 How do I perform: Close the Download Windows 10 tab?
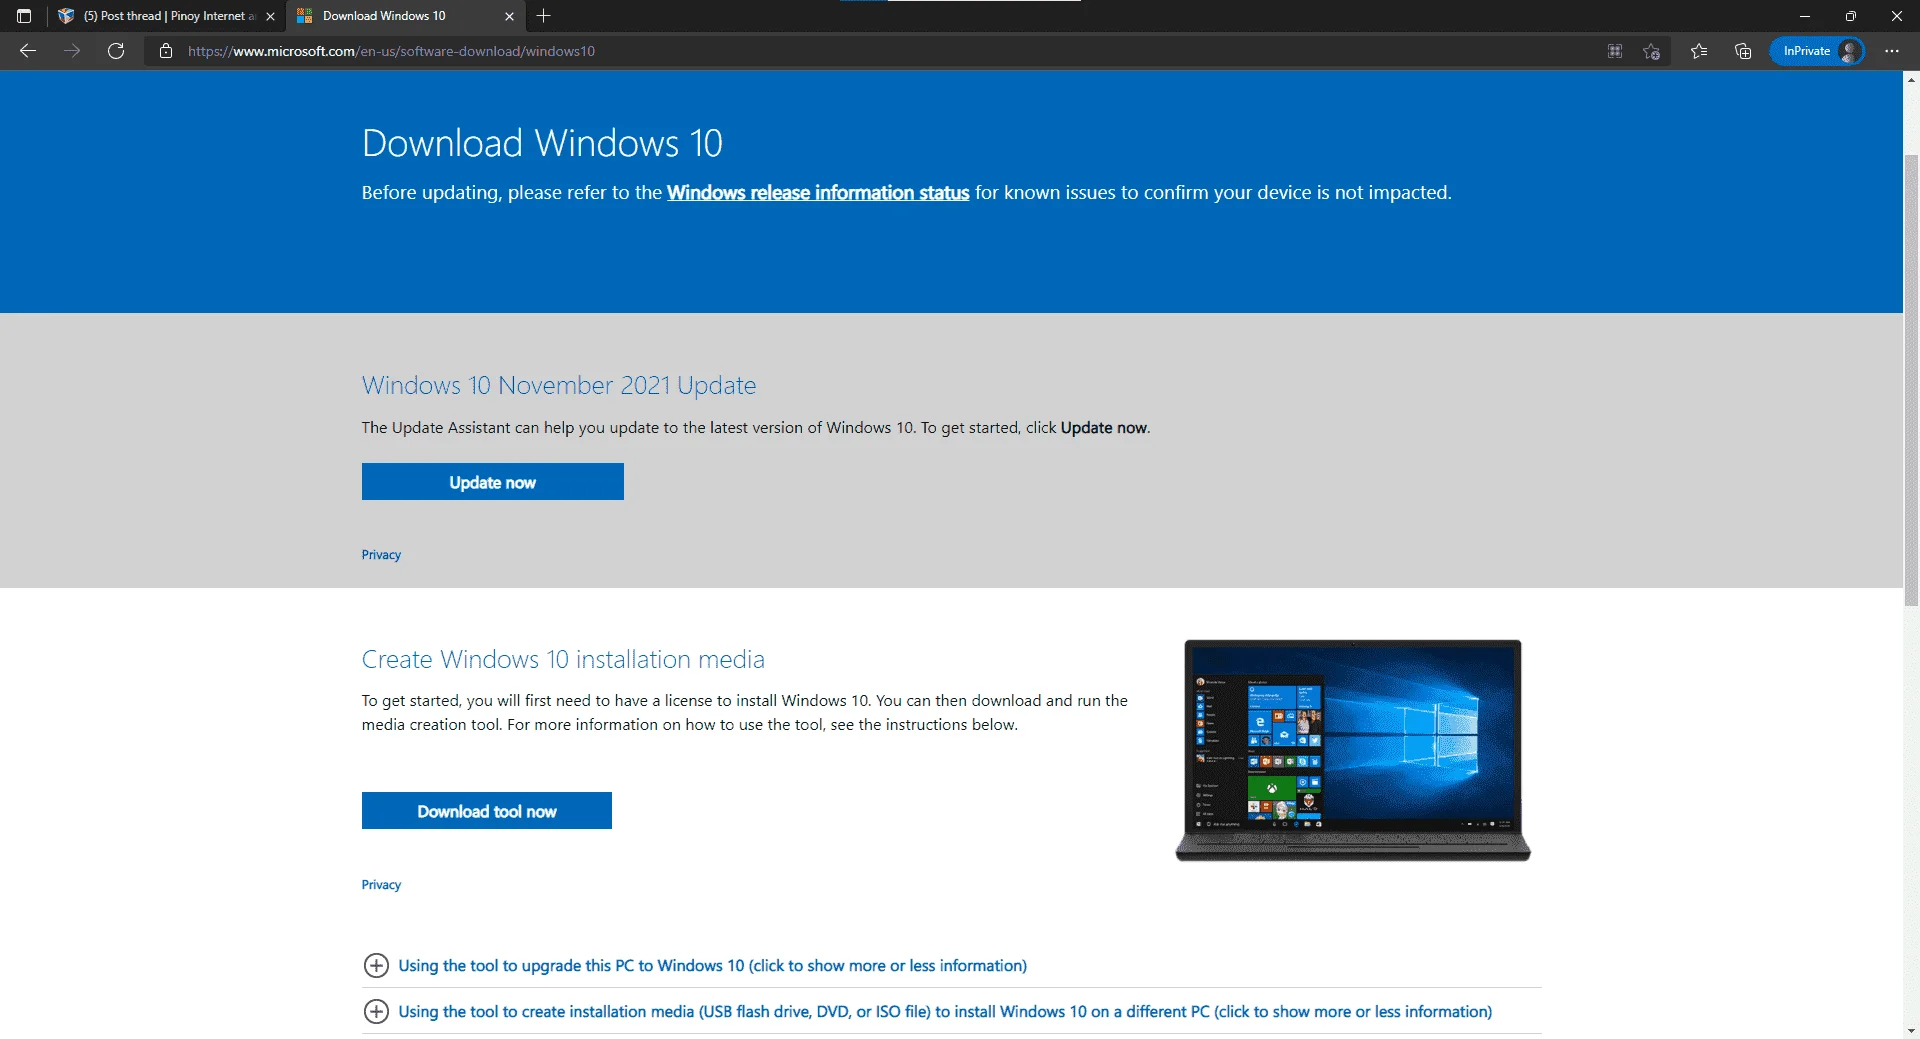click(509, 16)
